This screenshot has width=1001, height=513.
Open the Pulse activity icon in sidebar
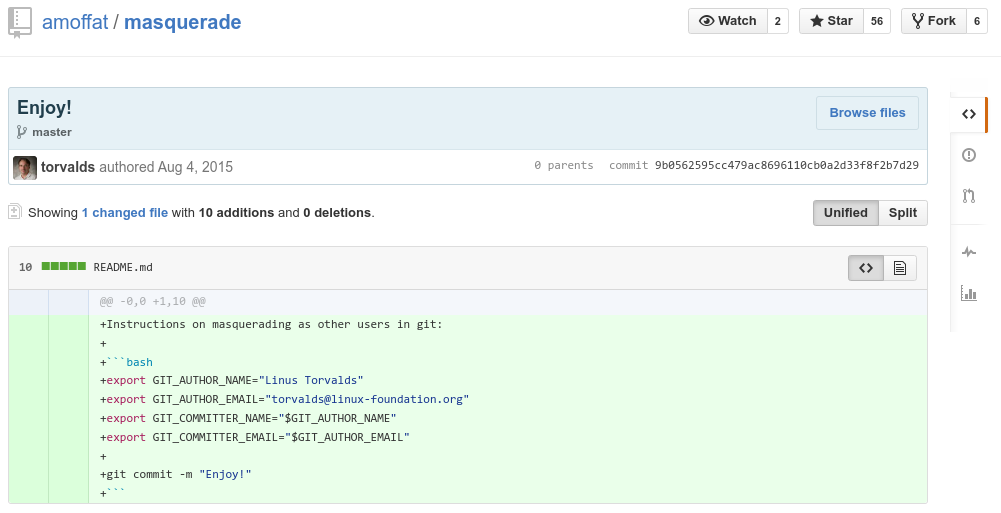tap(969, 252)
